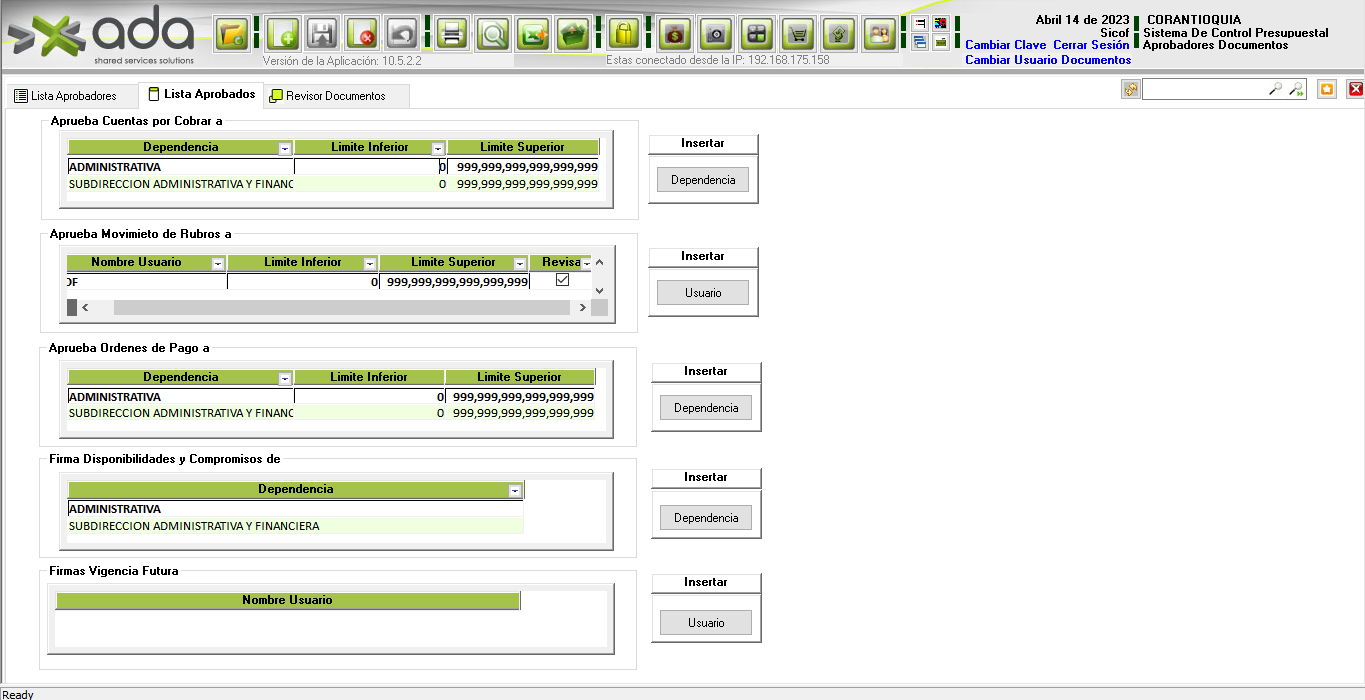Close the form with the red X icon

point(1356,89)
